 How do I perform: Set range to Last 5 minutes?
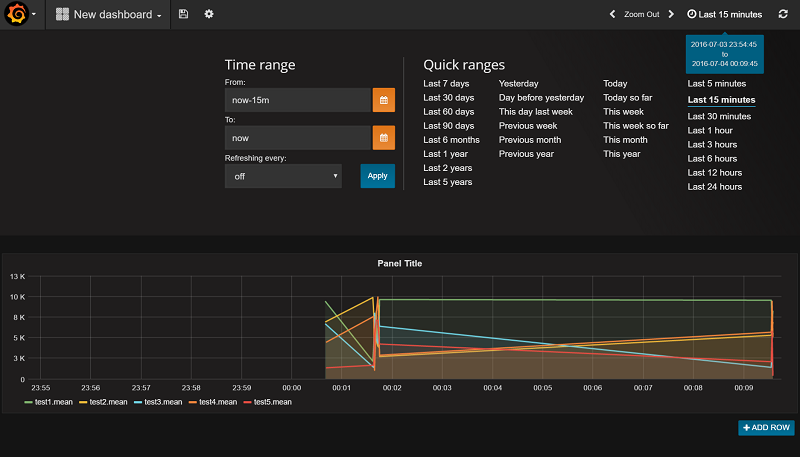716,84
